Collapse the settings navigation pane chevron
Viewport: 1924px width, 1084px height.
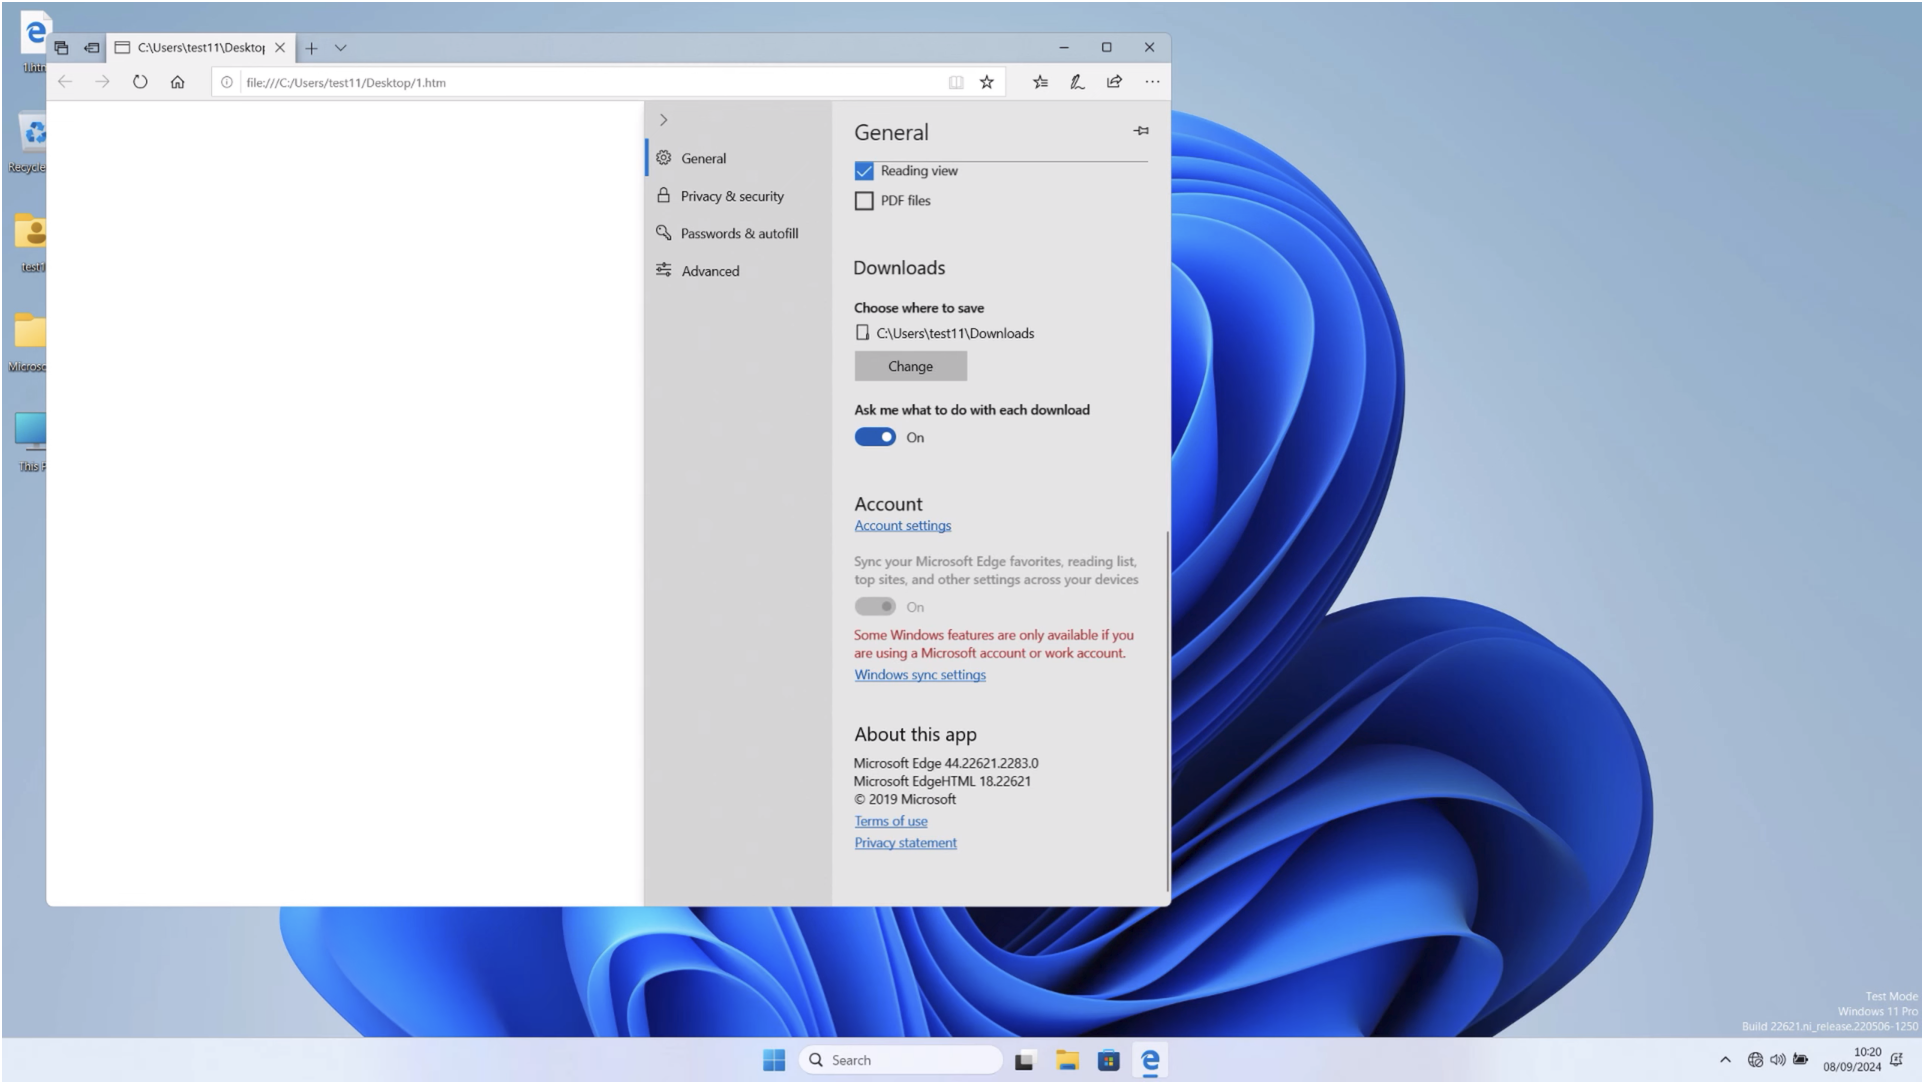[663, 120]
